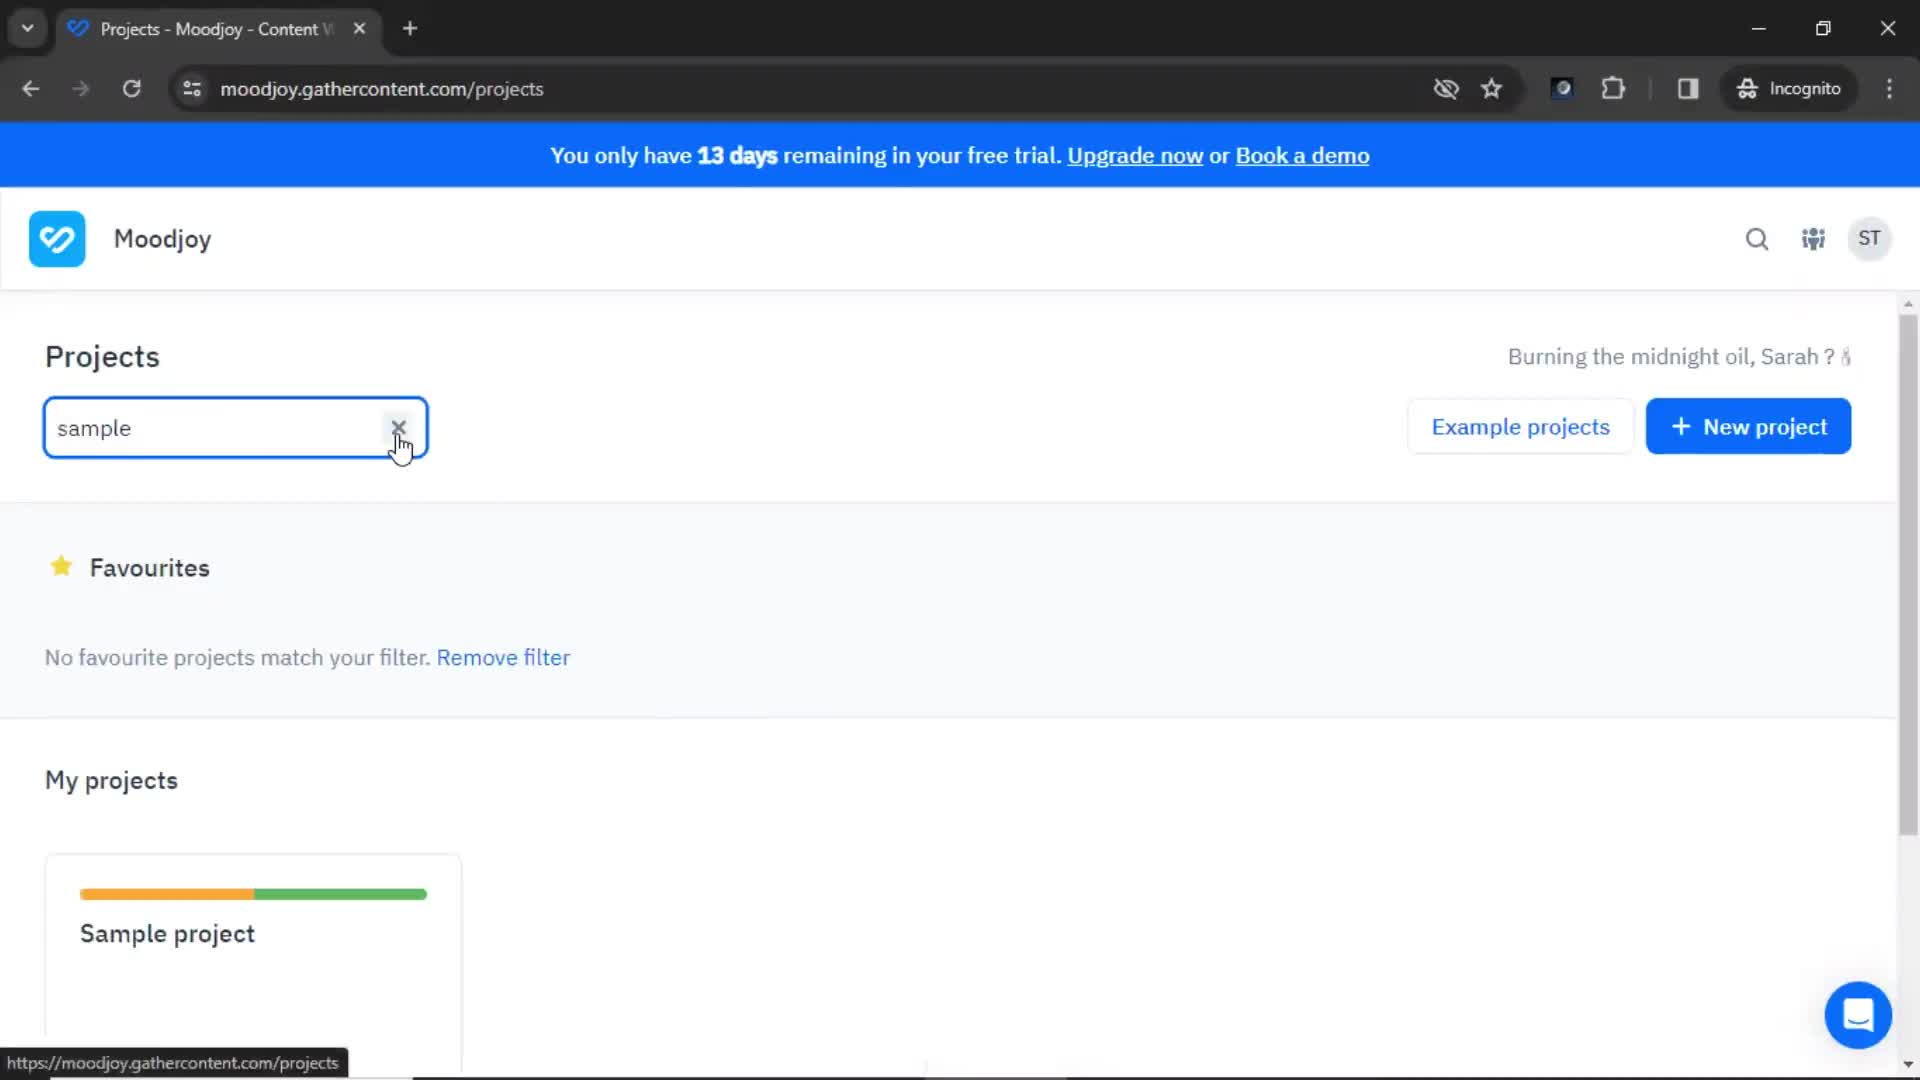Image resolution: width=1920 pixels, height=1080 pixels.
Task: Create a New project
Action: tap(1748, 427)
